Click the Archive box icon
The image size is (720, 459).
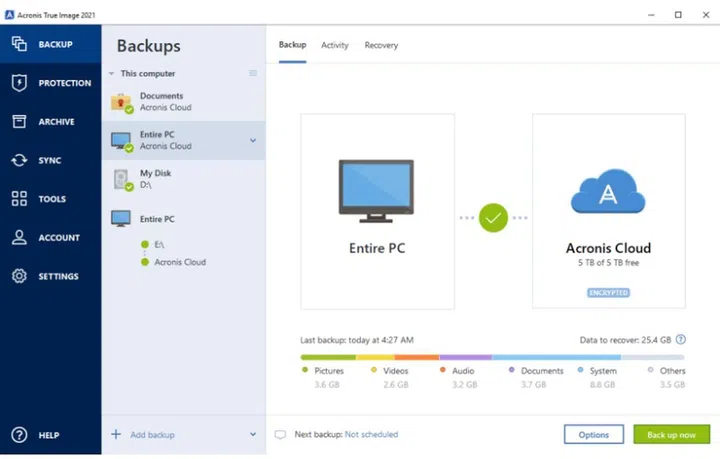click(x=18, y=122)
